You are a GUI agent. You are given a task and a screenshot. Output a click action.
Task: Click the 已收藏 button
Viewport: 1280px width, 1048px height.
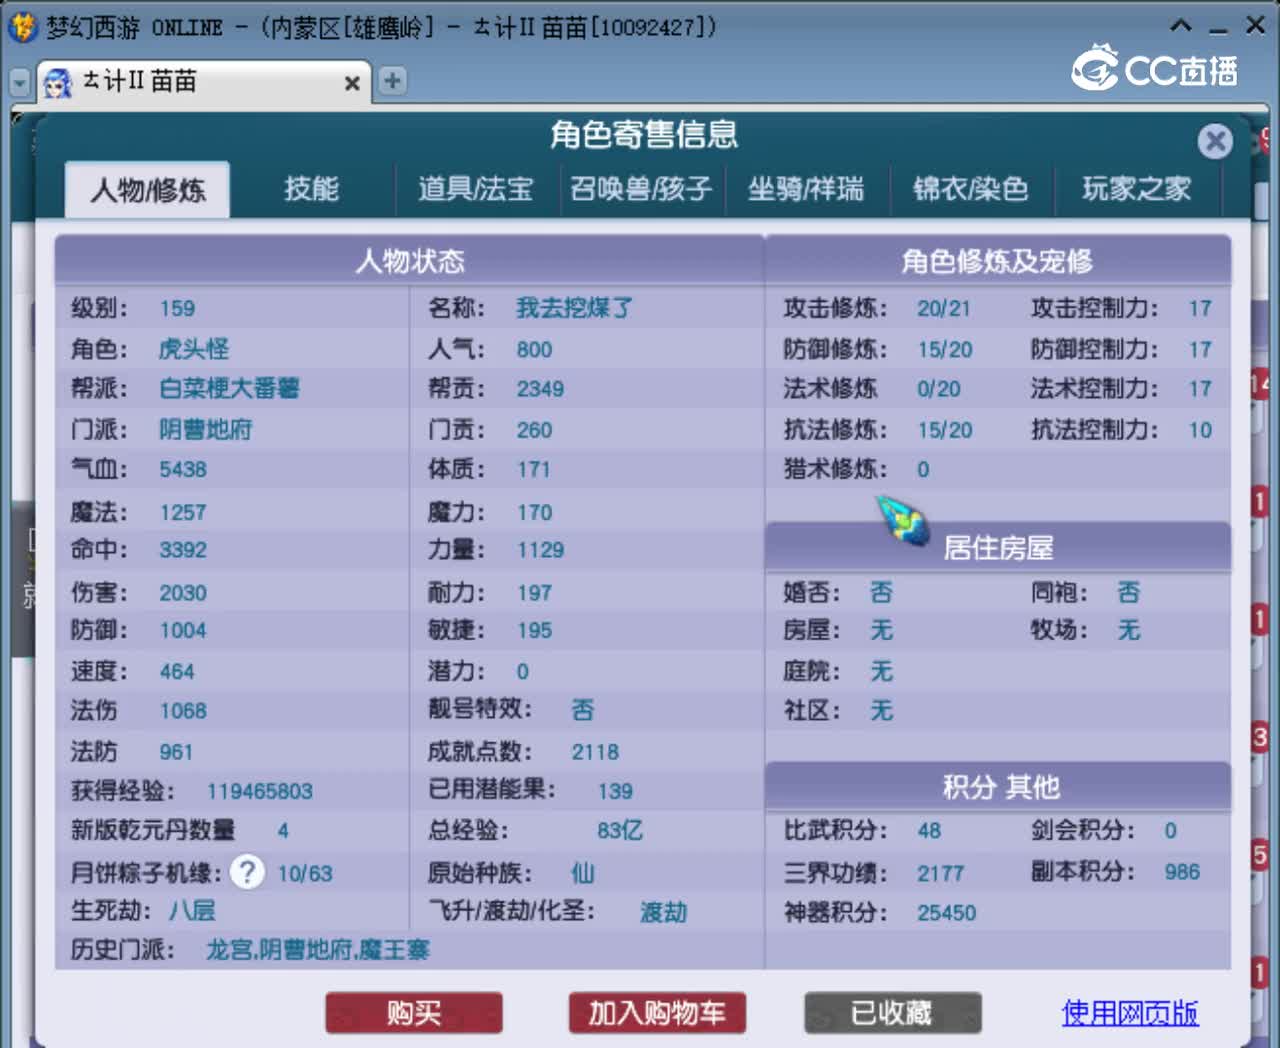pos(892,1013)
